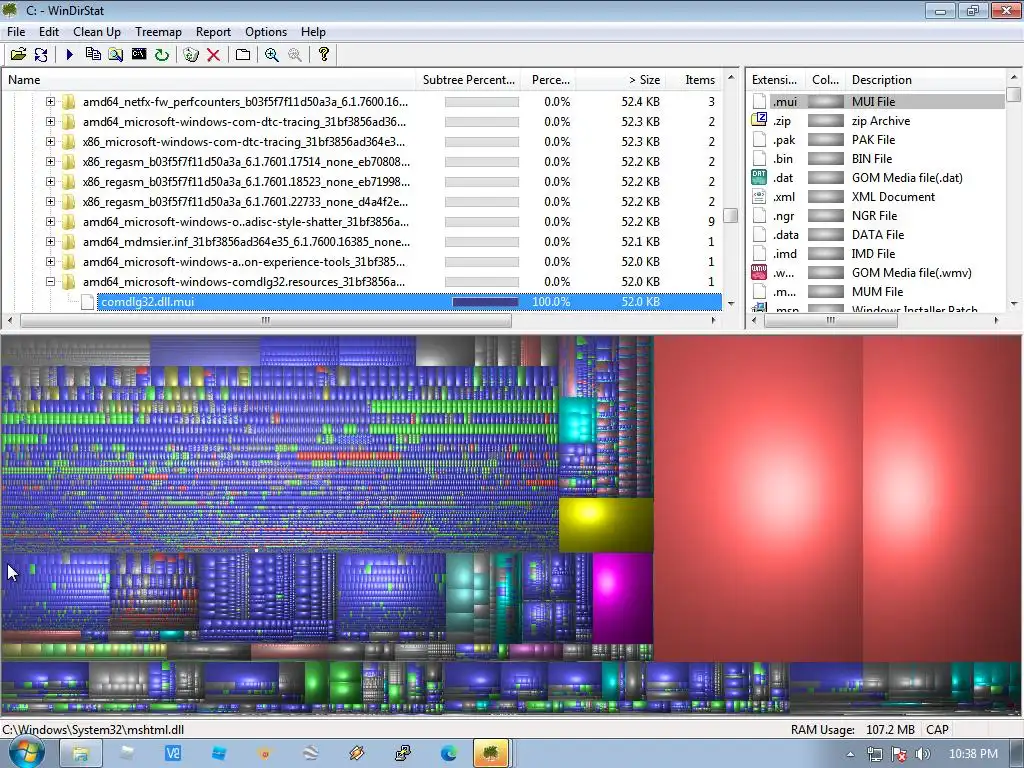Open the Report menu
The height and width of the screenshot is (768, 1024).
click(x=213, y=31)
